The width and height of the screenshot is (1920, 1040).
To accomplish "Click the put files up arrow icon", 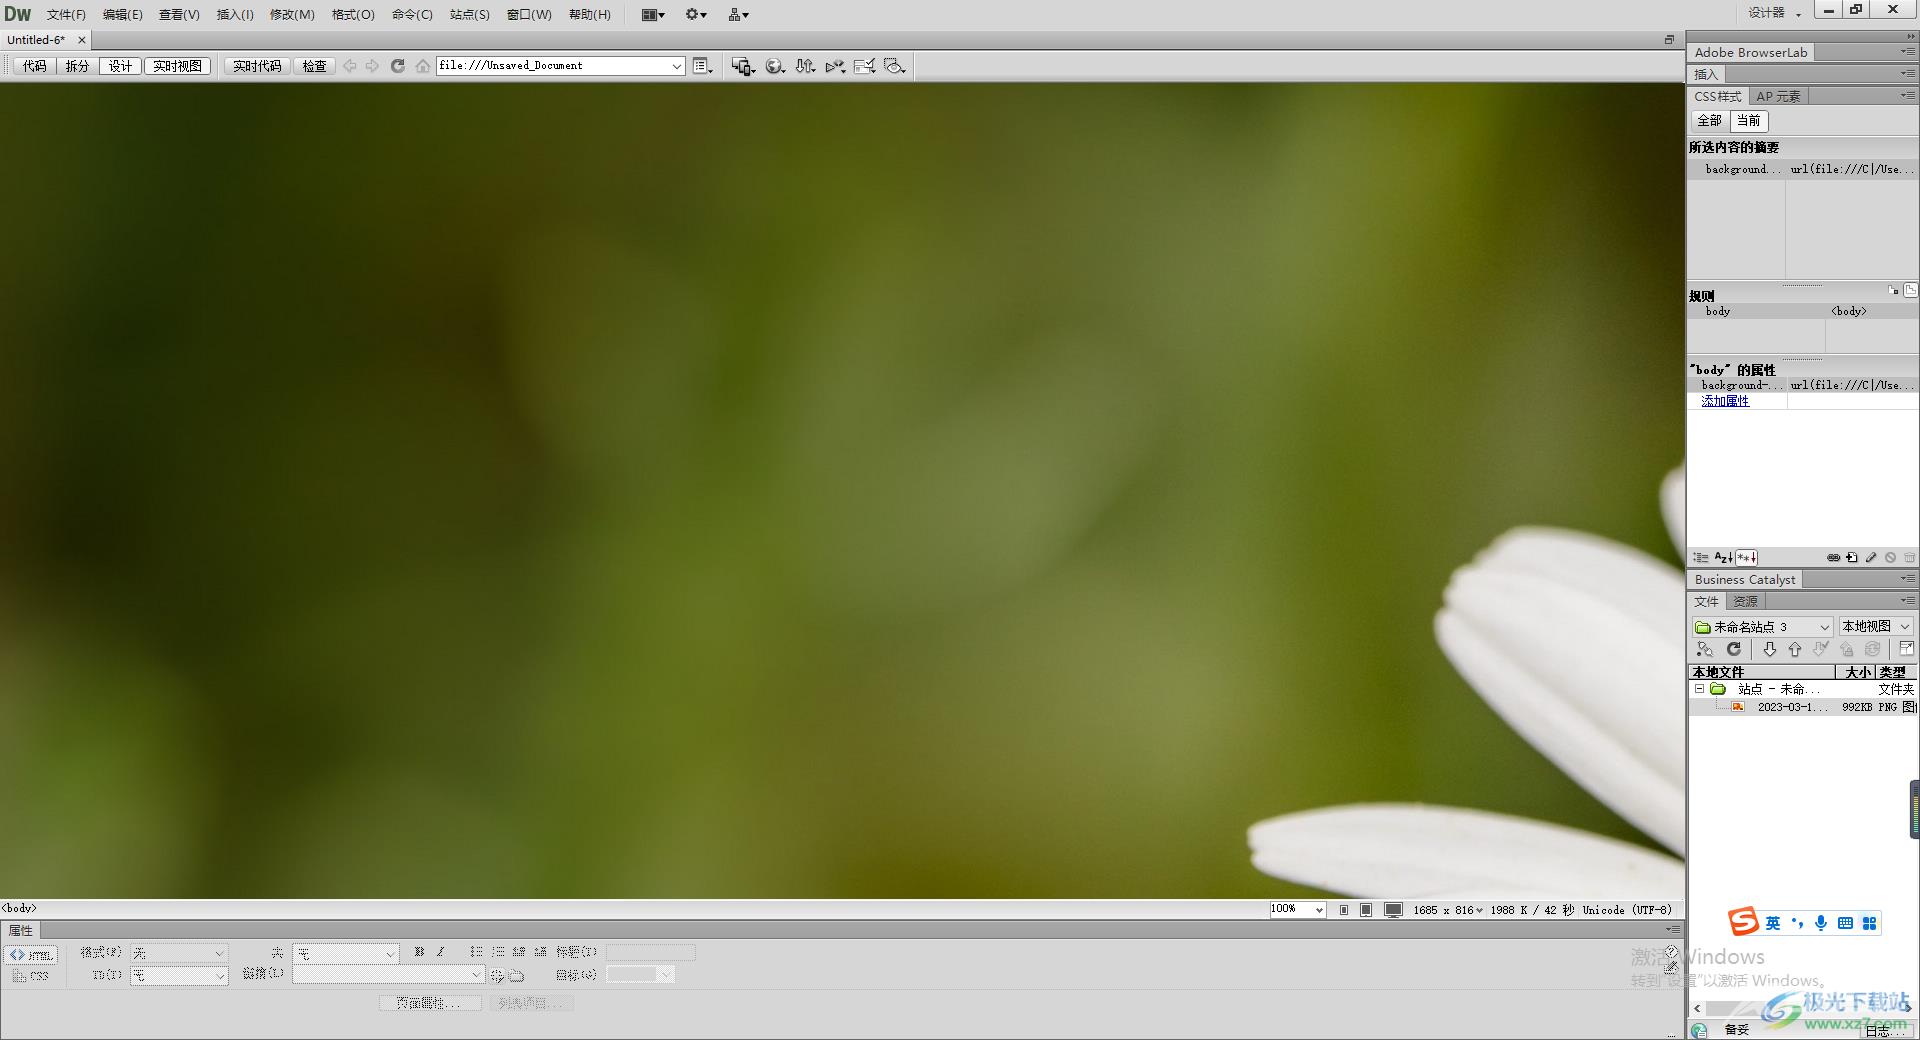I will click(x=1795, y=650).
